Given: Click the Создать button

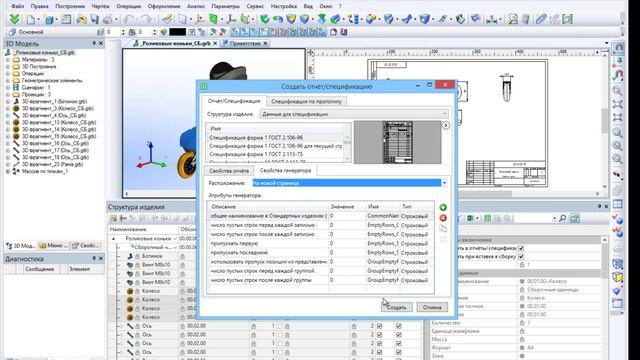Looking at the screenshot, I should (x=396, y=307).
